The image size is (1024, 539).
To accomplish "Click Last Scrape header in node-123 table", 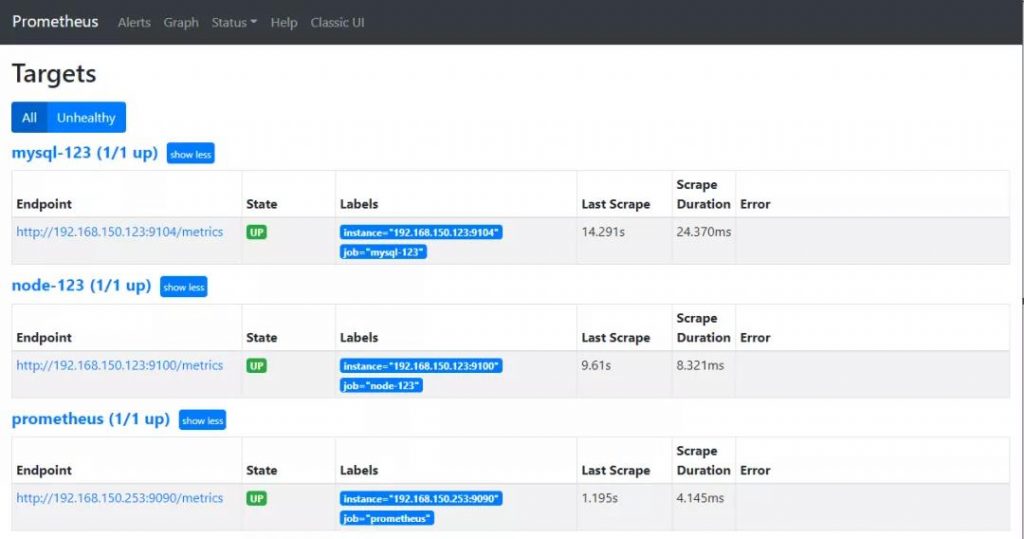I will point(616,337).
